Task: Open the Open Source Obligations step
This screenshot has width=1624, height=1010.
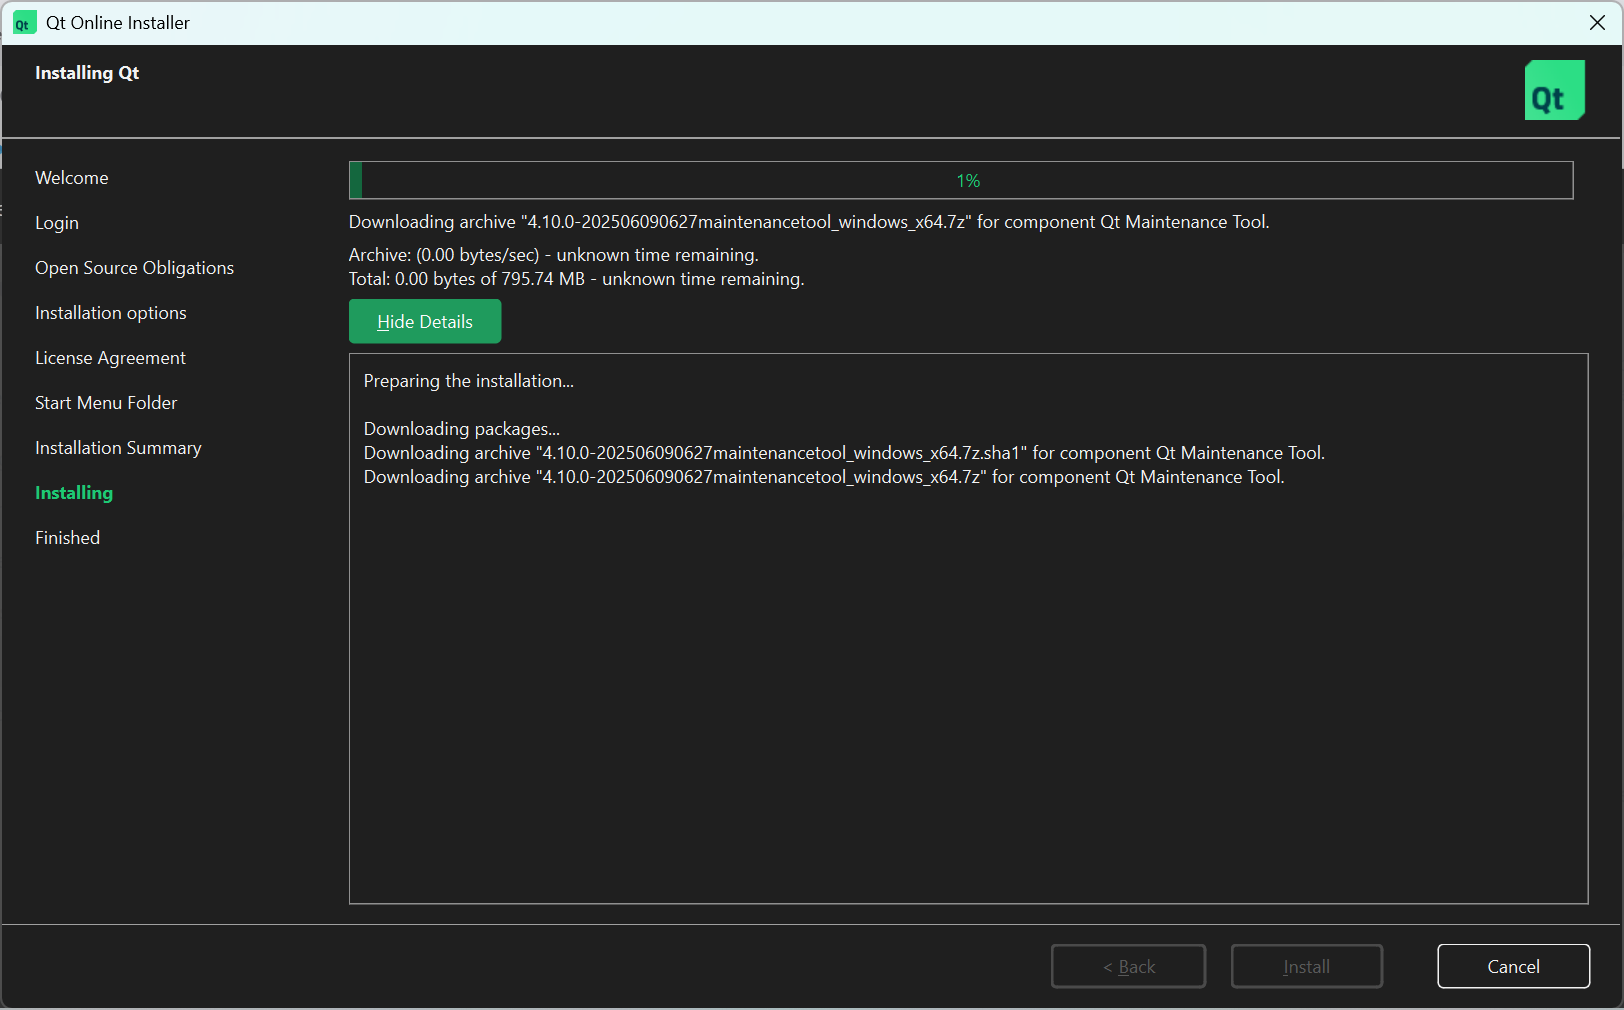Action: (x=134, y=268)
